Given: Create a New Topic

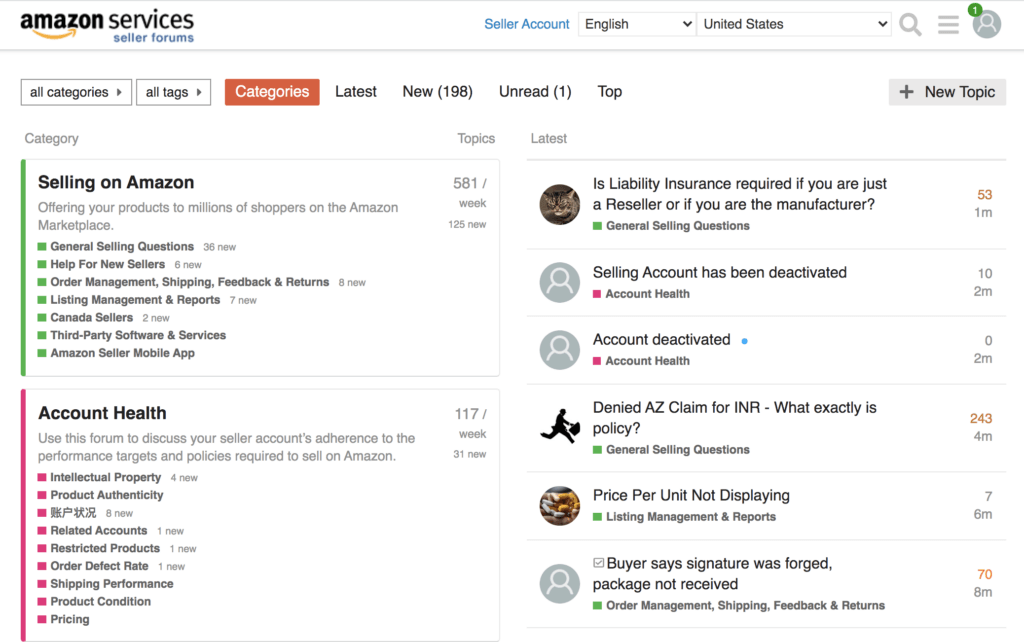Looking at the screenshot, I should click(x=948, y=92).
